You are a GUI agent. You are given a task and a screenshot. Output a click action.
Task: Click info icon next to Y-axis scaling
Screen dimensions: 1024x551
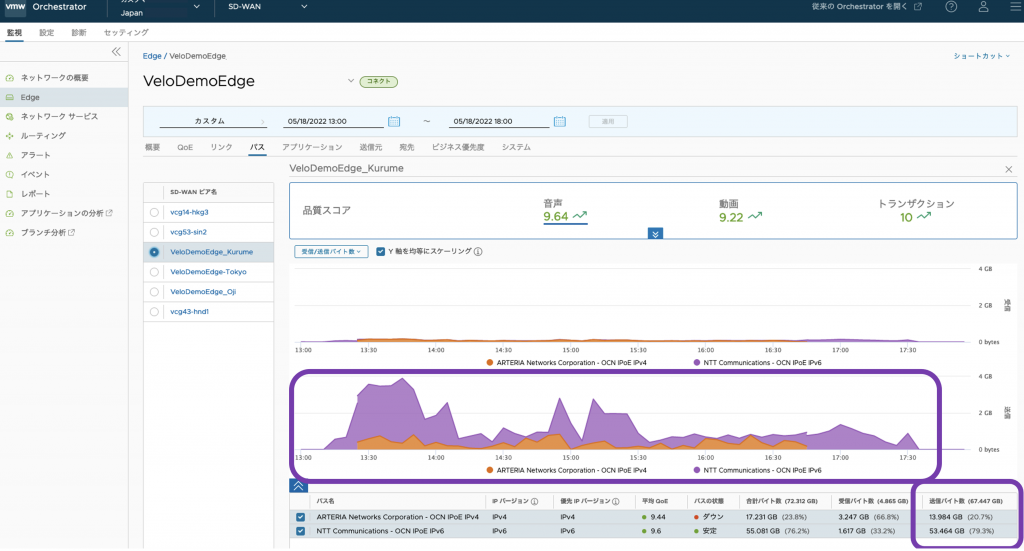480,252
